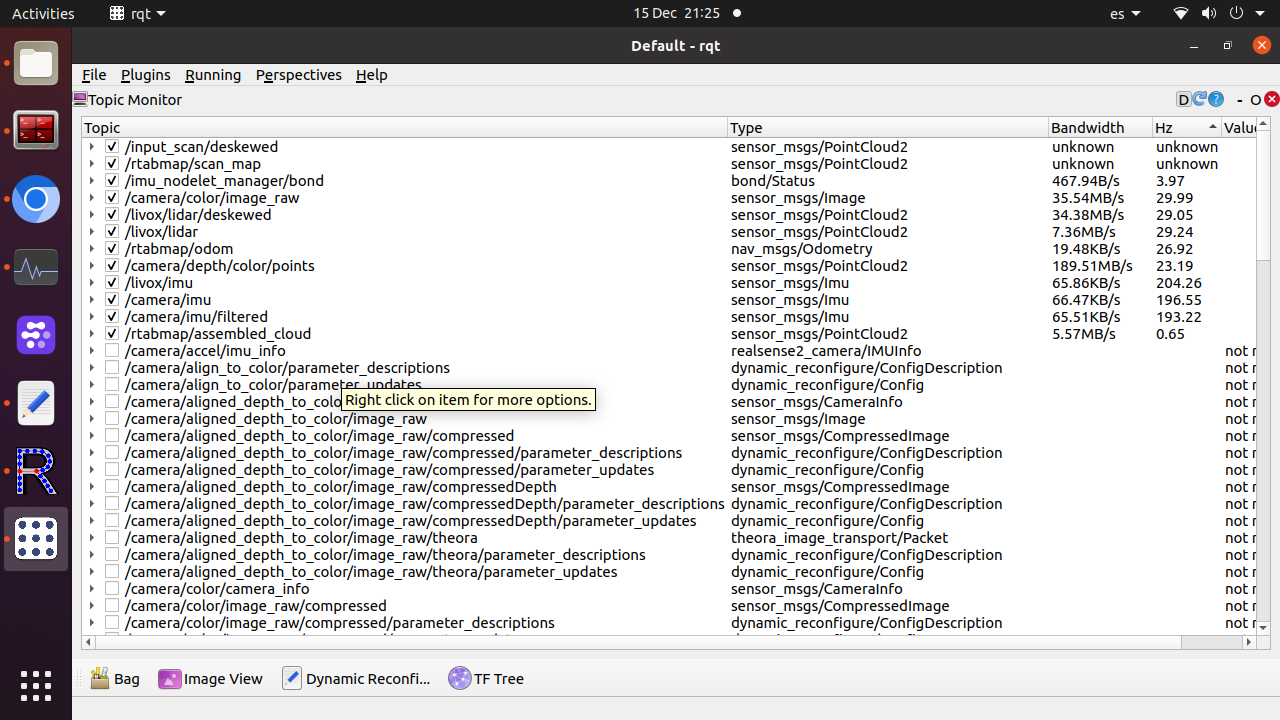Open the Image View plugin
Image resolution: width=1280 pixels, height=720 pixels.
click(x=211, y=678)
